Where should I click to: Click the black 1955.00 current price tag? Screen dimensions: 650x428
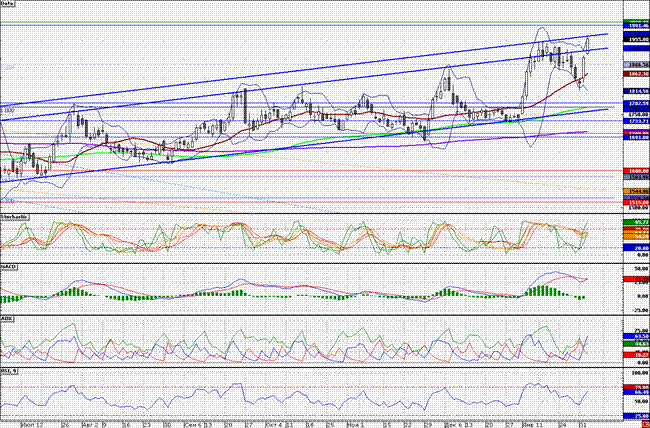pyautogui.click(x=636, y=39)
